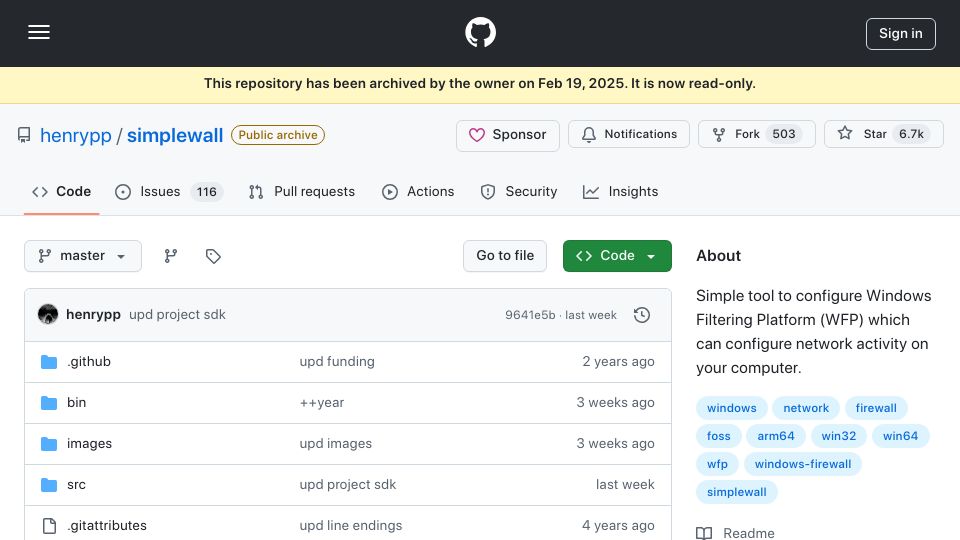Select the network topic tag
The image size is (960, 540).
806,408
